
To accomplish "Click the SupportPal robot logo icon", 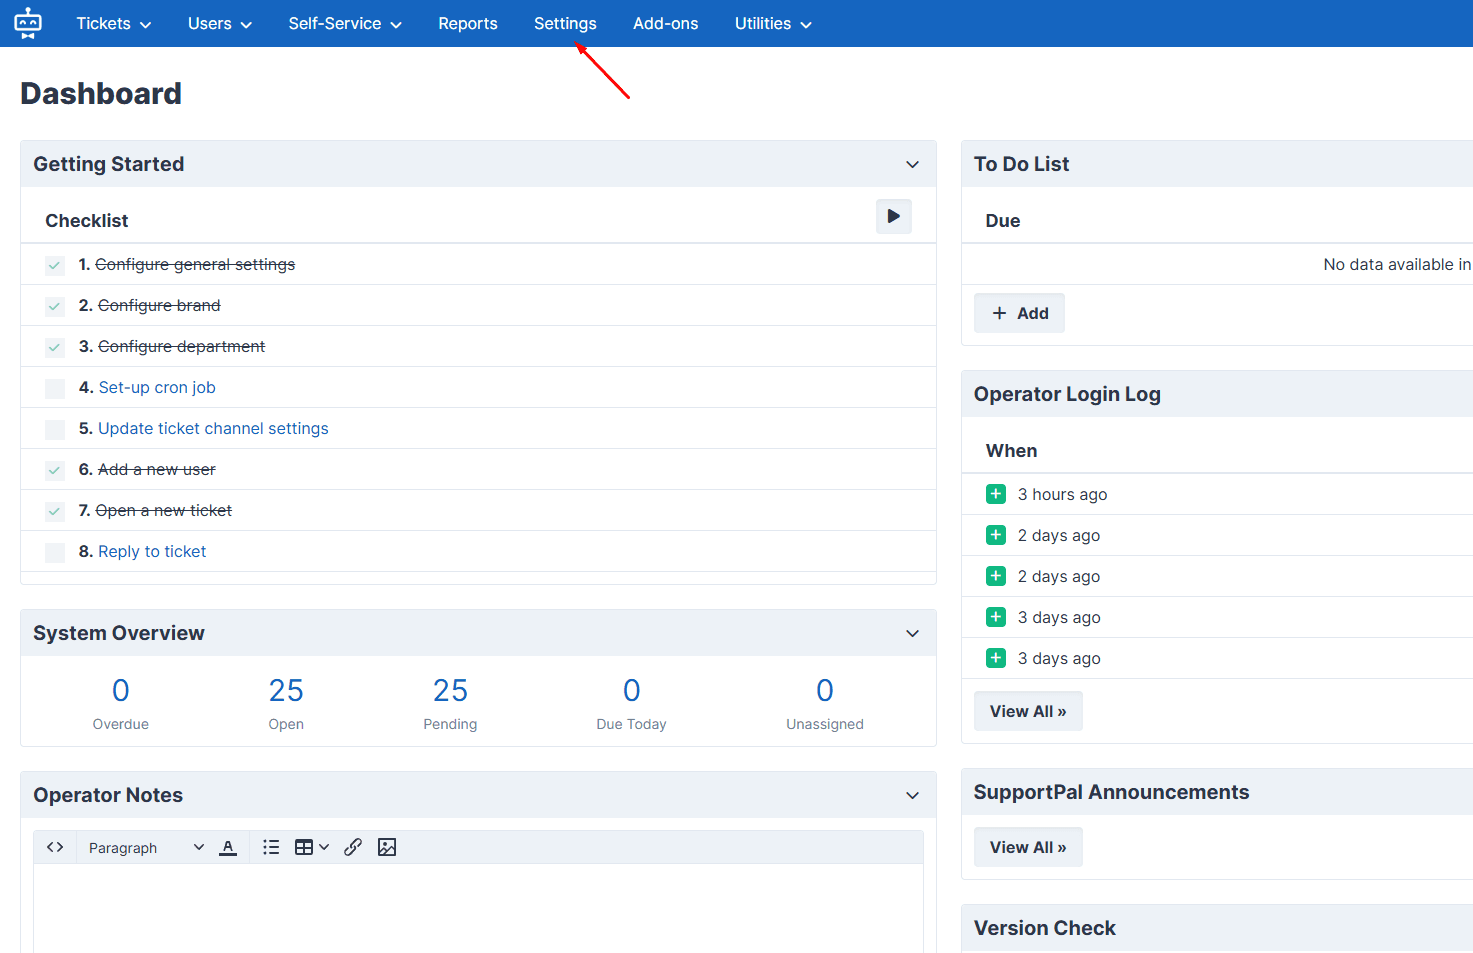I will pos(28,23).
